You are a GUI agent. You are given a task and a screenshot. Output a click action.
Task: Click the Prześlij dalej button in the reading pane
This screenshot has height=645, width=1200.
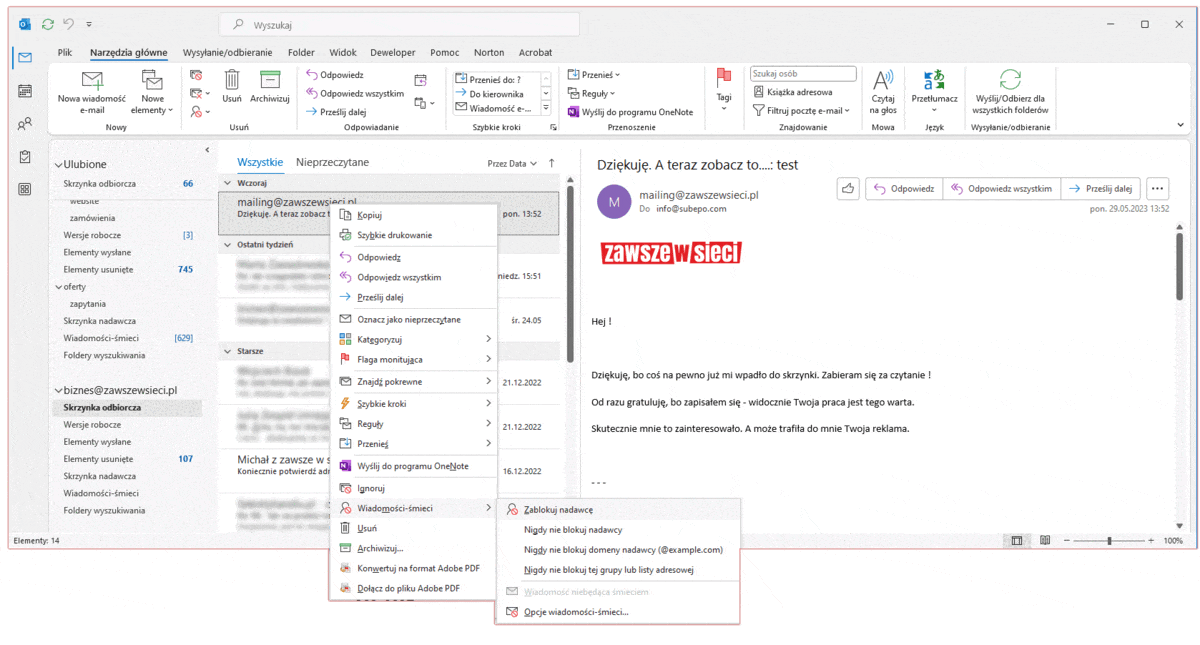click(1100, 188)
